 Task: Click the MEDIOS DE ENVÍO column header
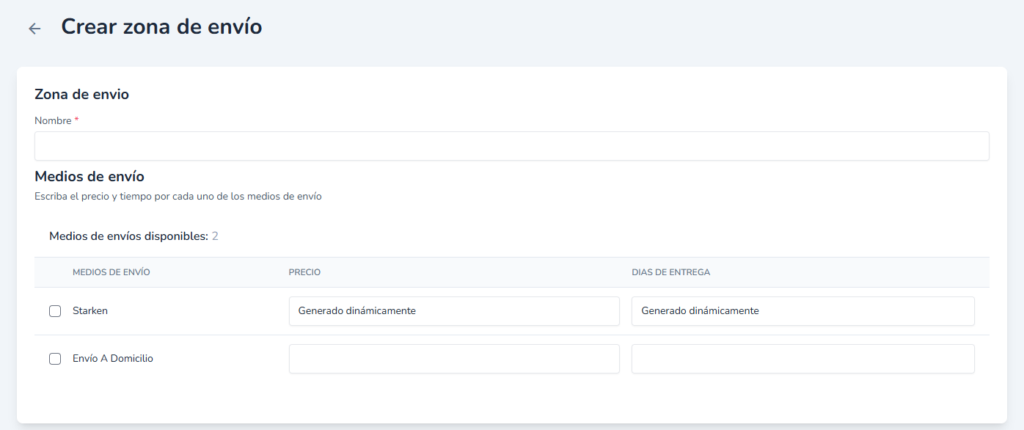[x=111, y=272]
